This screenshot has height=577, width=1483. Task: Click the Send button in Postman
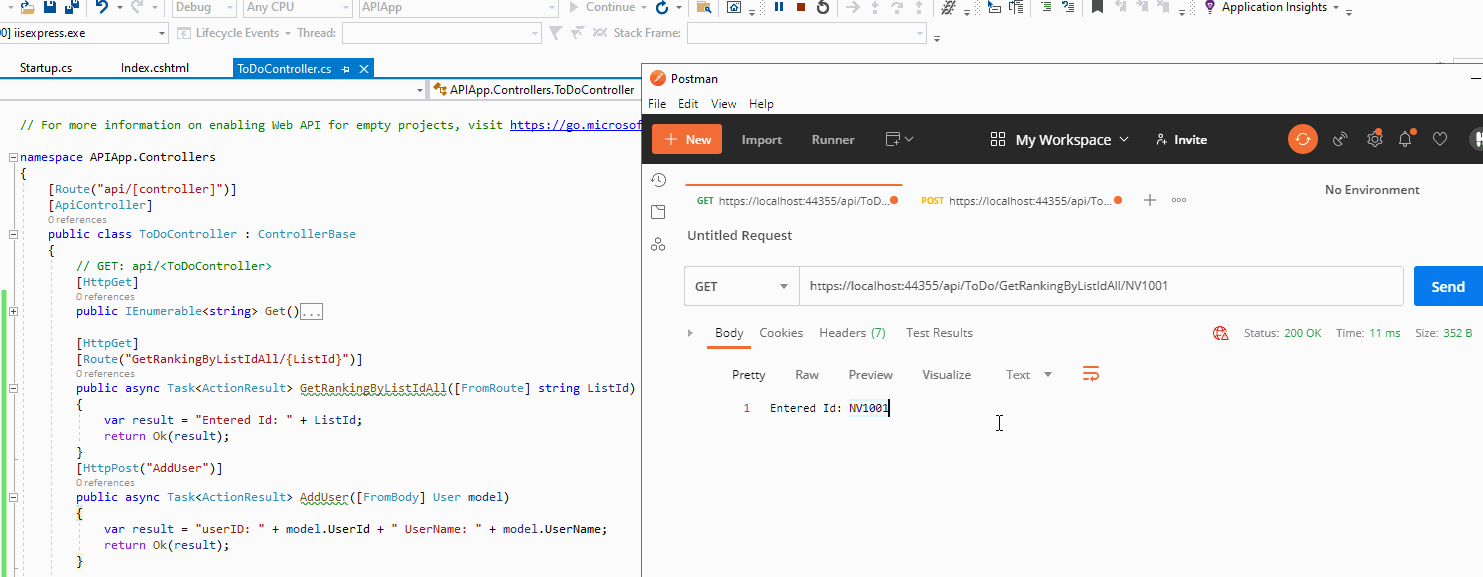(1447, 285)
